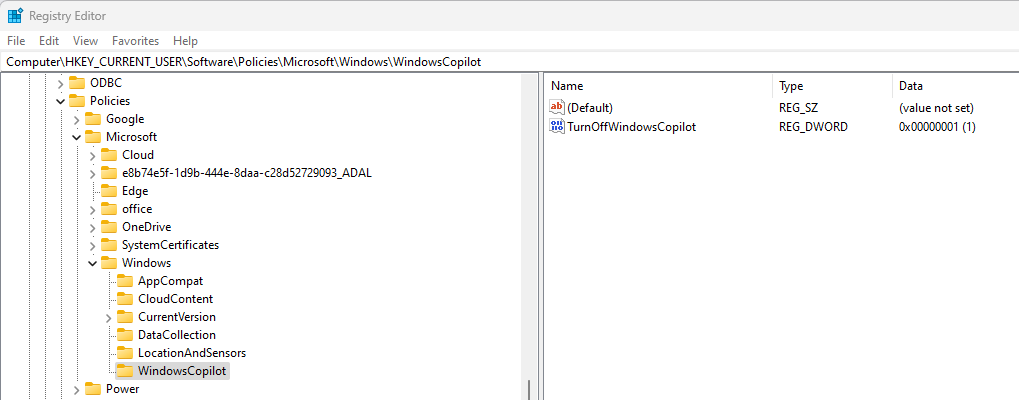Open the Help menu
The width and height of the screenshot is (1019, 400).
185,41
